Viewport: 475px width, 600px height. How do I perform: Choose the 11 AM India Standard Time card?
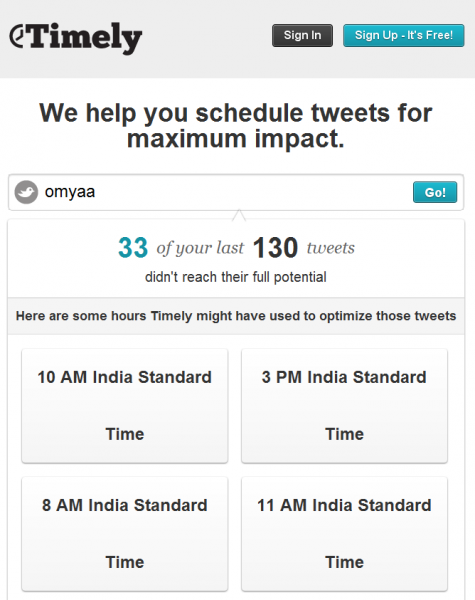tap(344, 534)
